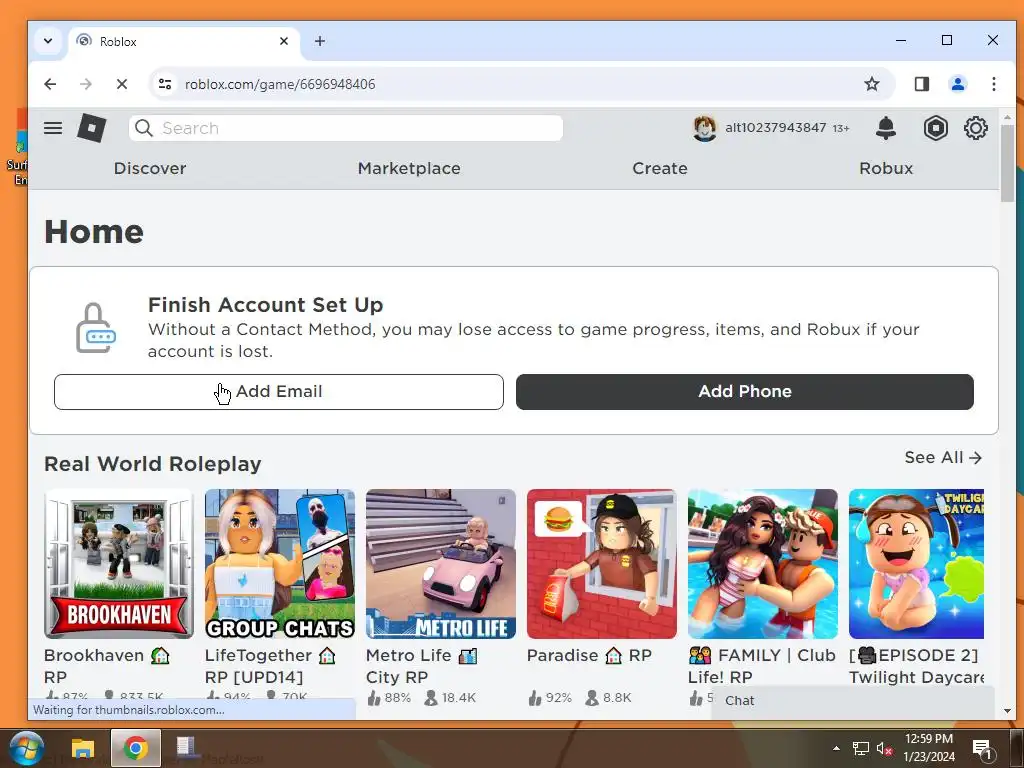Open Chrome three-dot menu
Viewport: 1024px width, 768px height.
click(x=993, y=84)
